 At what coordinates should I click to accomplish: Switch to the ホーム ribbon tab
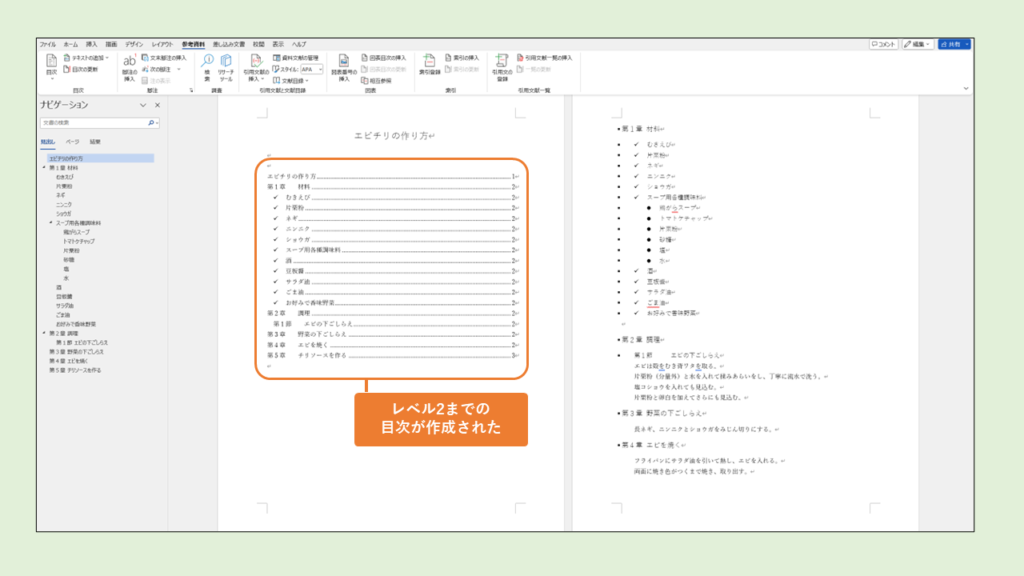point(71,44)
